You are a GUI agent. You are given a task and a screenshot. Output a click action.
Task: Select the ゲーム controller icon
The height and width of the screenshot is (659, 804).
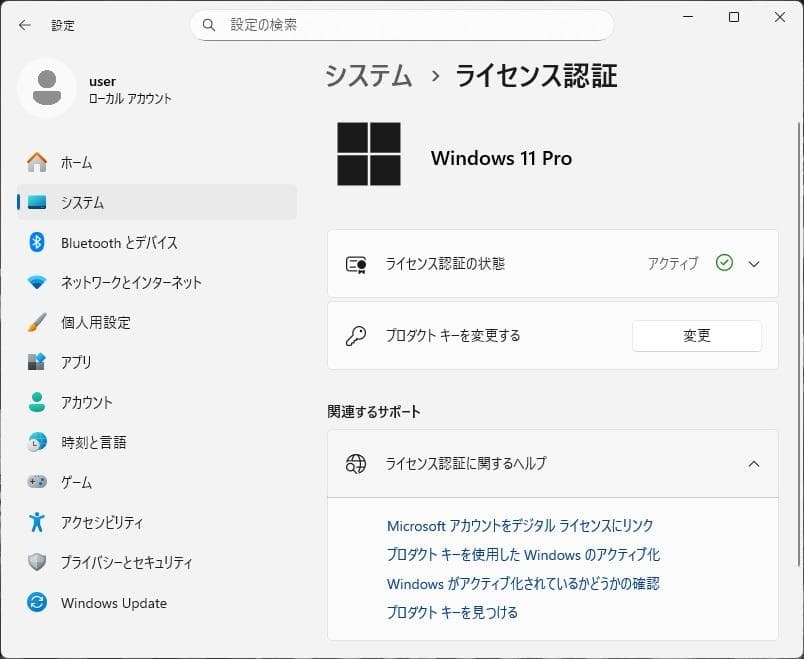pyautogui.click(x=37, y=482)
